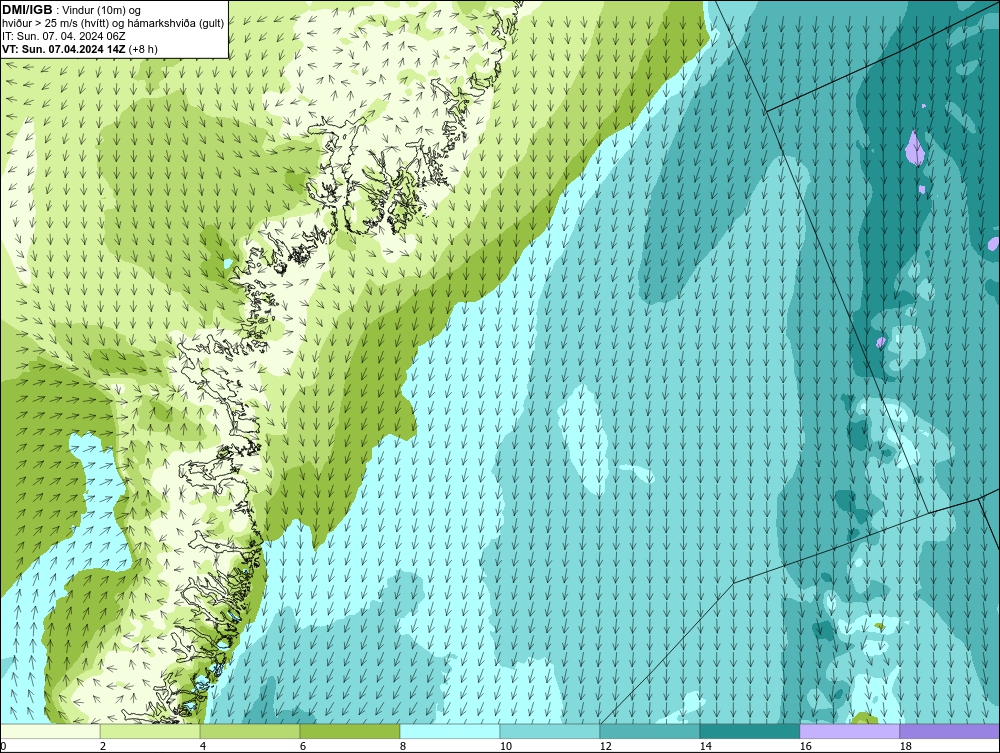Click the 6–8 m/s olive green legend swatch
The height and width of the screenshot is (753, 1000).
click(349, 731)
